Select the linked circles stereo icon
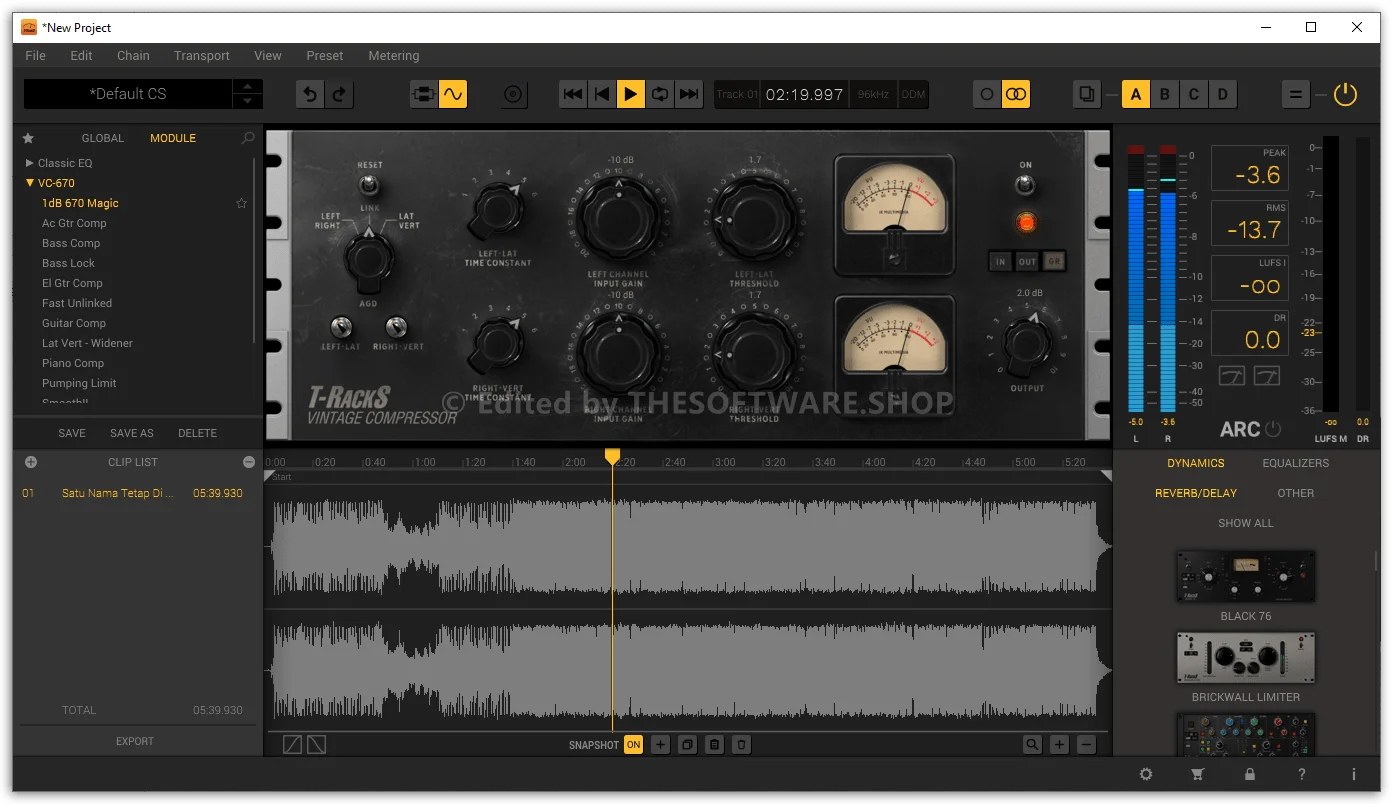This screenshot has width=1393, height=804. (1016, 94)
